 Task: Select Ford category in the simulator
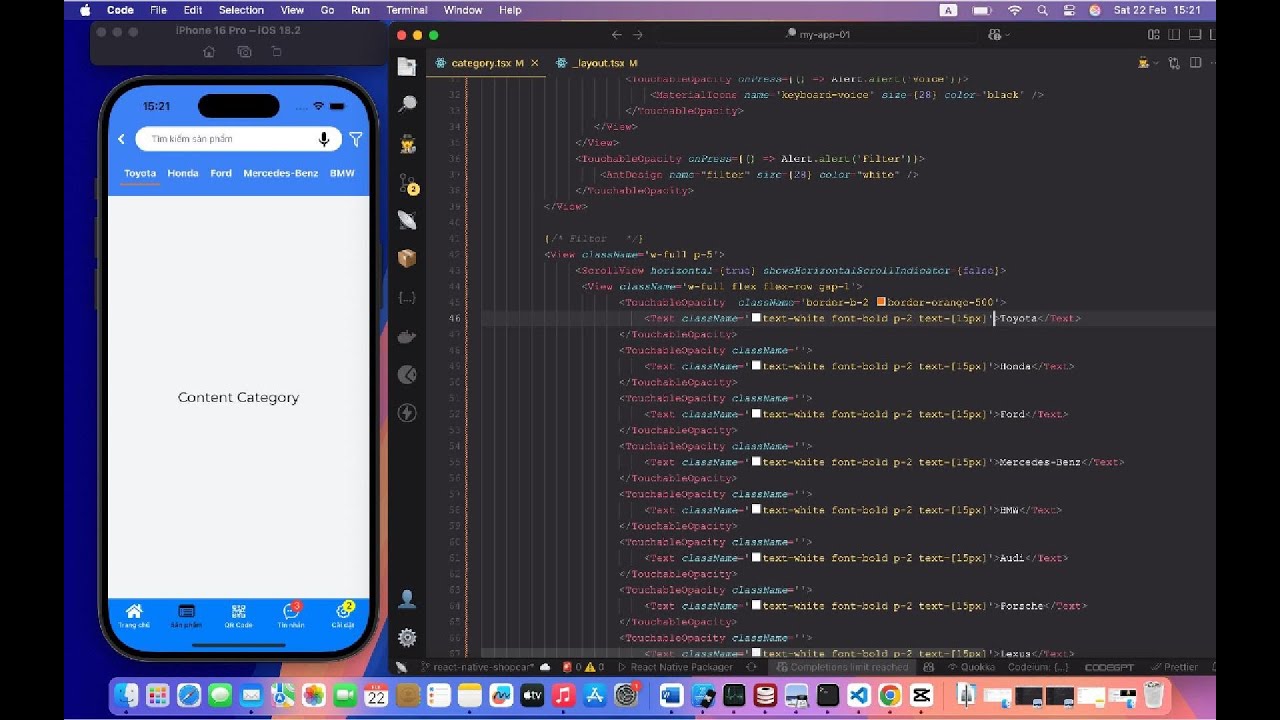[x=221, y=173]
